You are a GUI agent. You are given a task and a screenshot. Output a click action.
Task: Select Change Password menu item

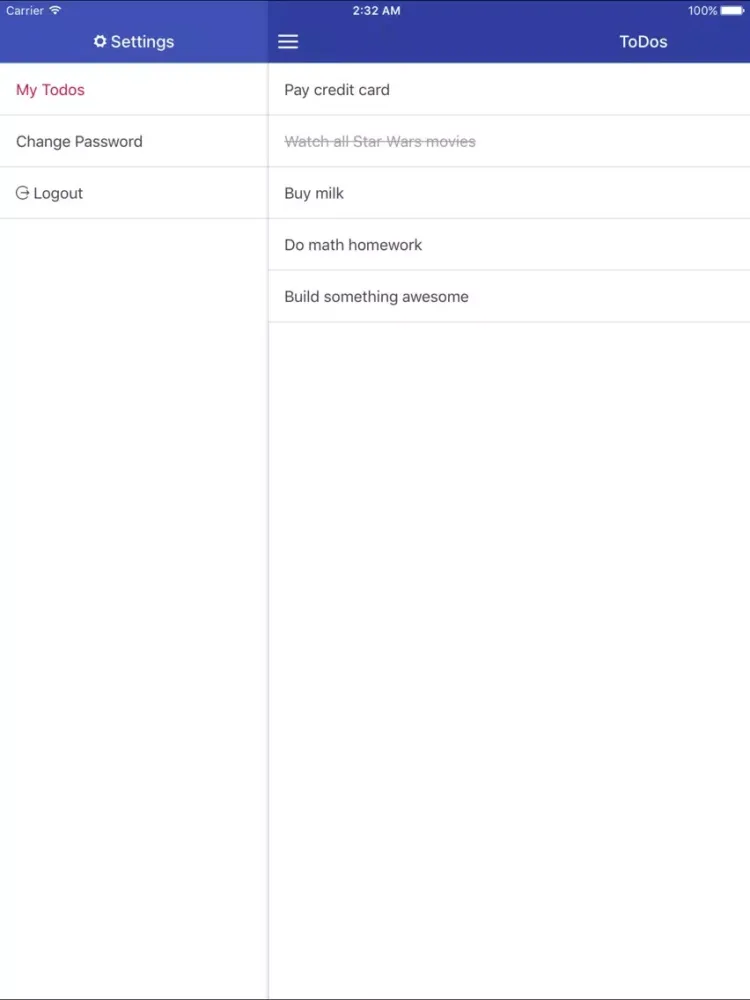79,142
